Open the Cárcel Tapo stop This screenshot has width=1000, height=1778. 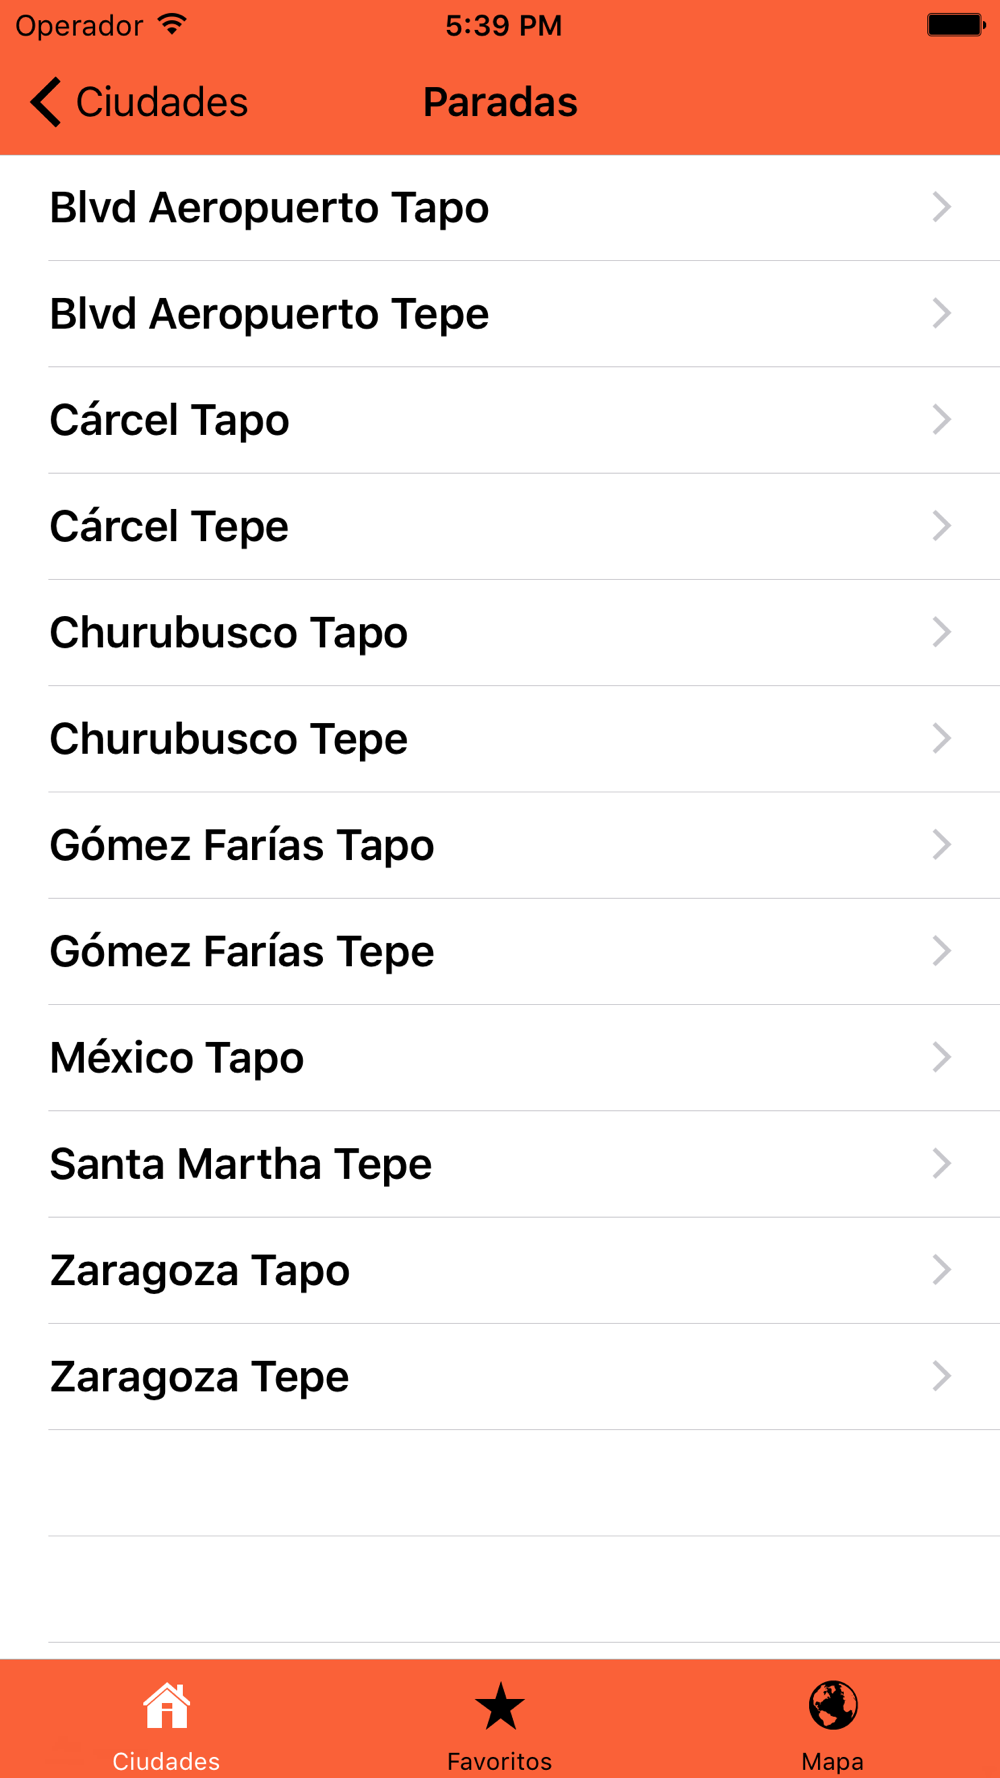(170, 420)
